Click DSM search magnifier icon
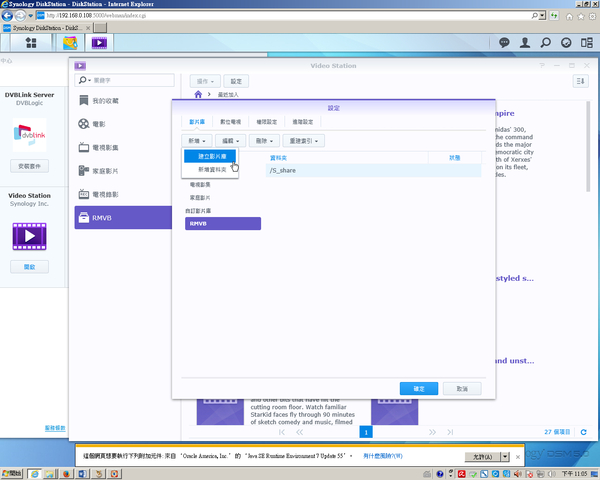600x480 pixels. click(x=546, y=43)
